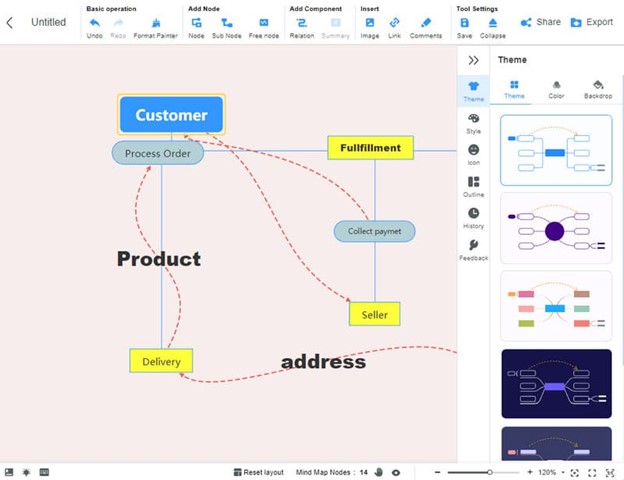The width and height of the screenshot is (624, 480).
Task: Switch to the Color tab
Action: point(556,89)
